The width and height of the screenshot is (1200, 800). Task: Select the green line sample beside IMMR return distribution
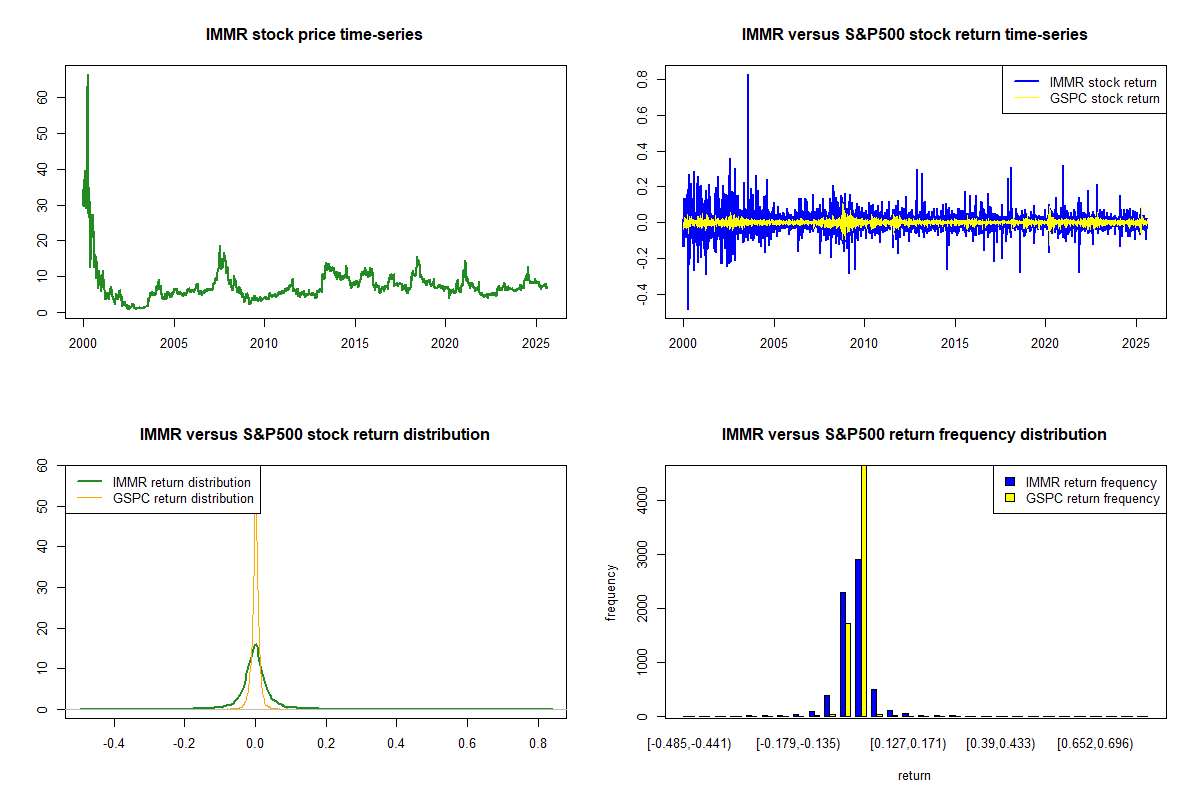coord(88,482)
